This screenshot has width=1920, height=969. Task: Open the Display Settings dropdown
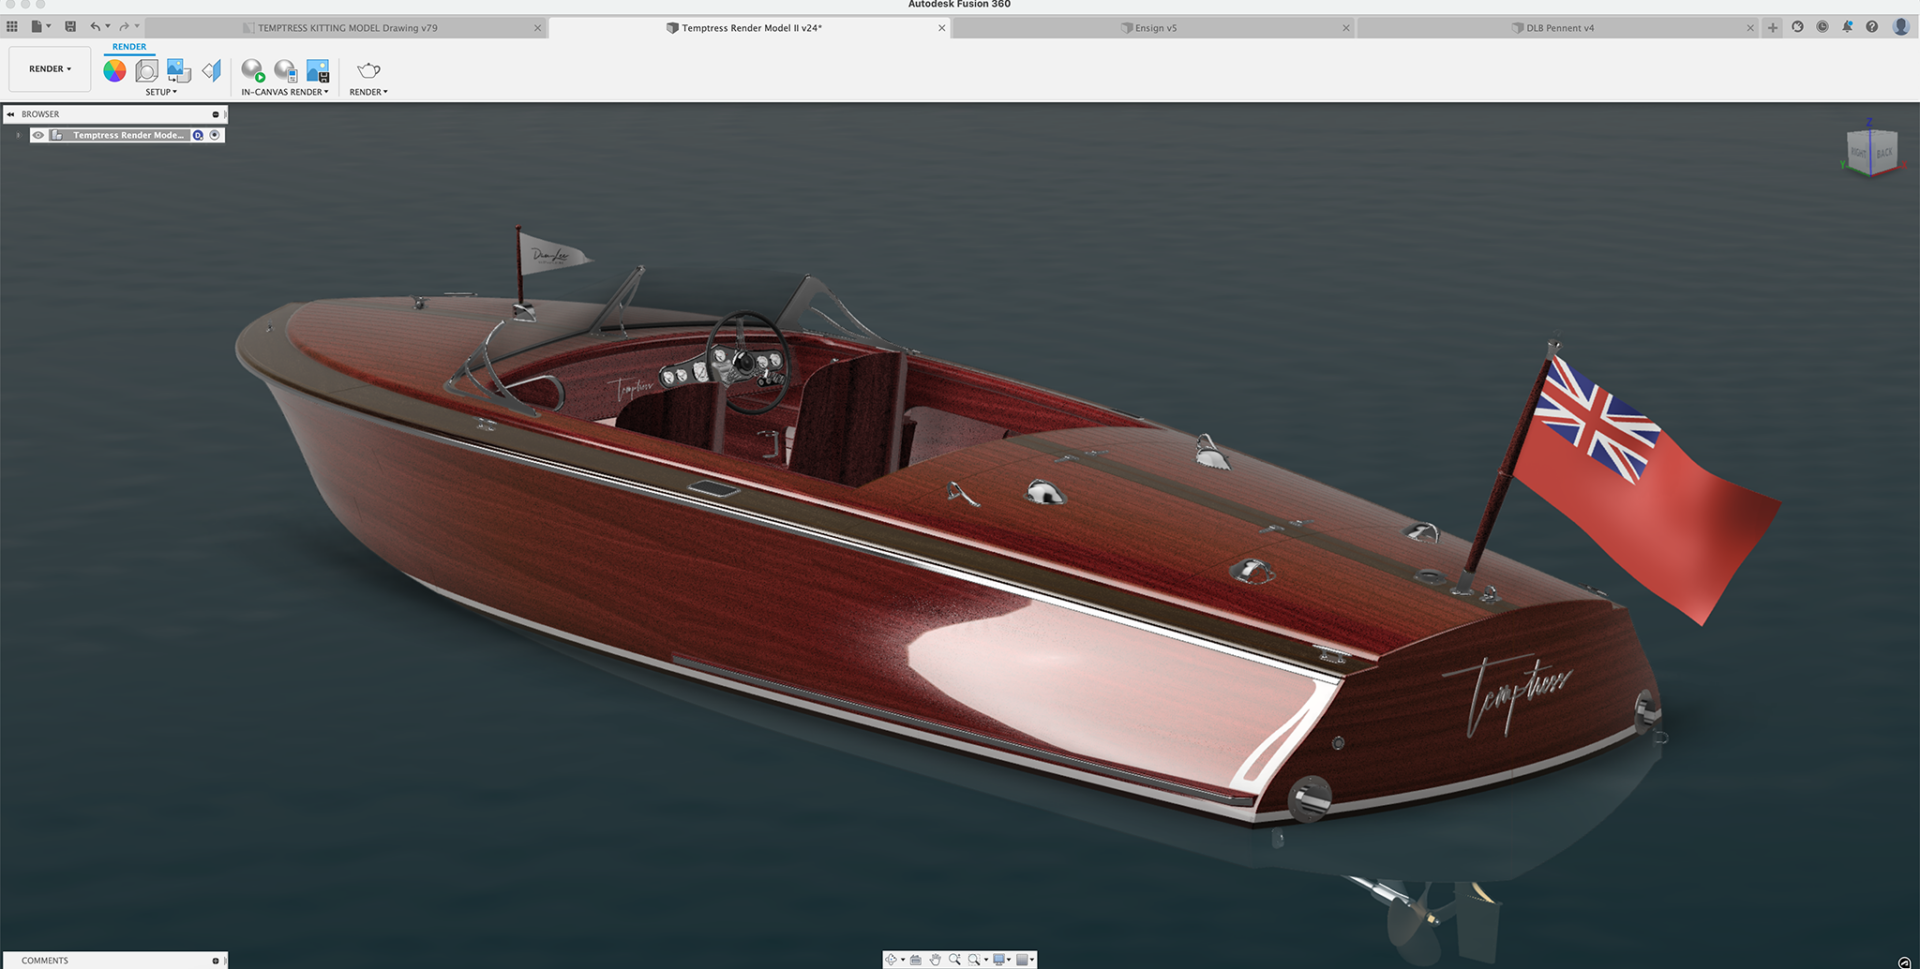1002,959
